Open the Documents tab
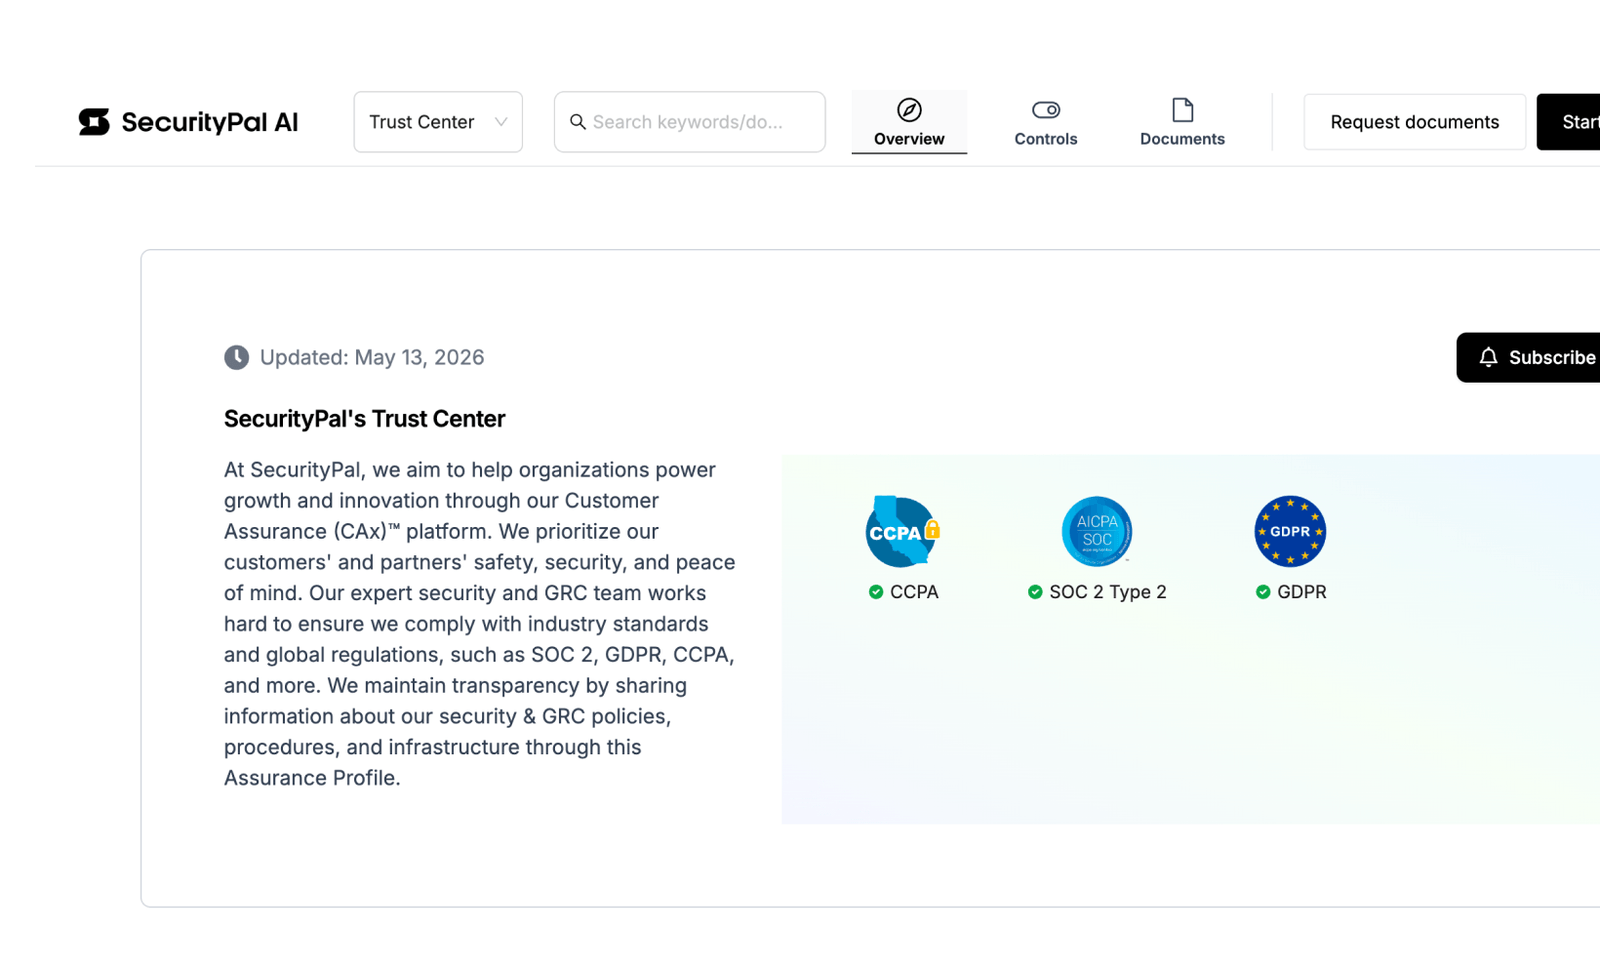The image size is (1600, 976). pyautogui.click(x=1182, y=122)
